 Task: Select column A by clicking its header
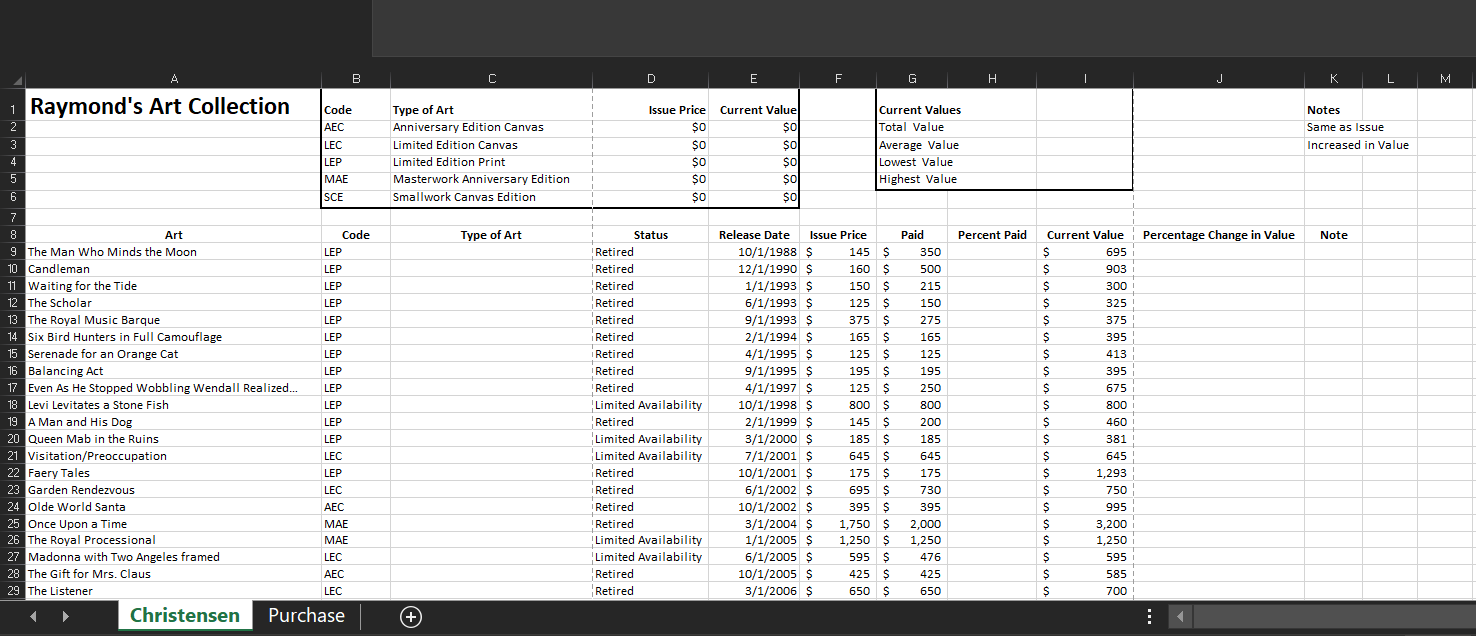pos(174,78)
